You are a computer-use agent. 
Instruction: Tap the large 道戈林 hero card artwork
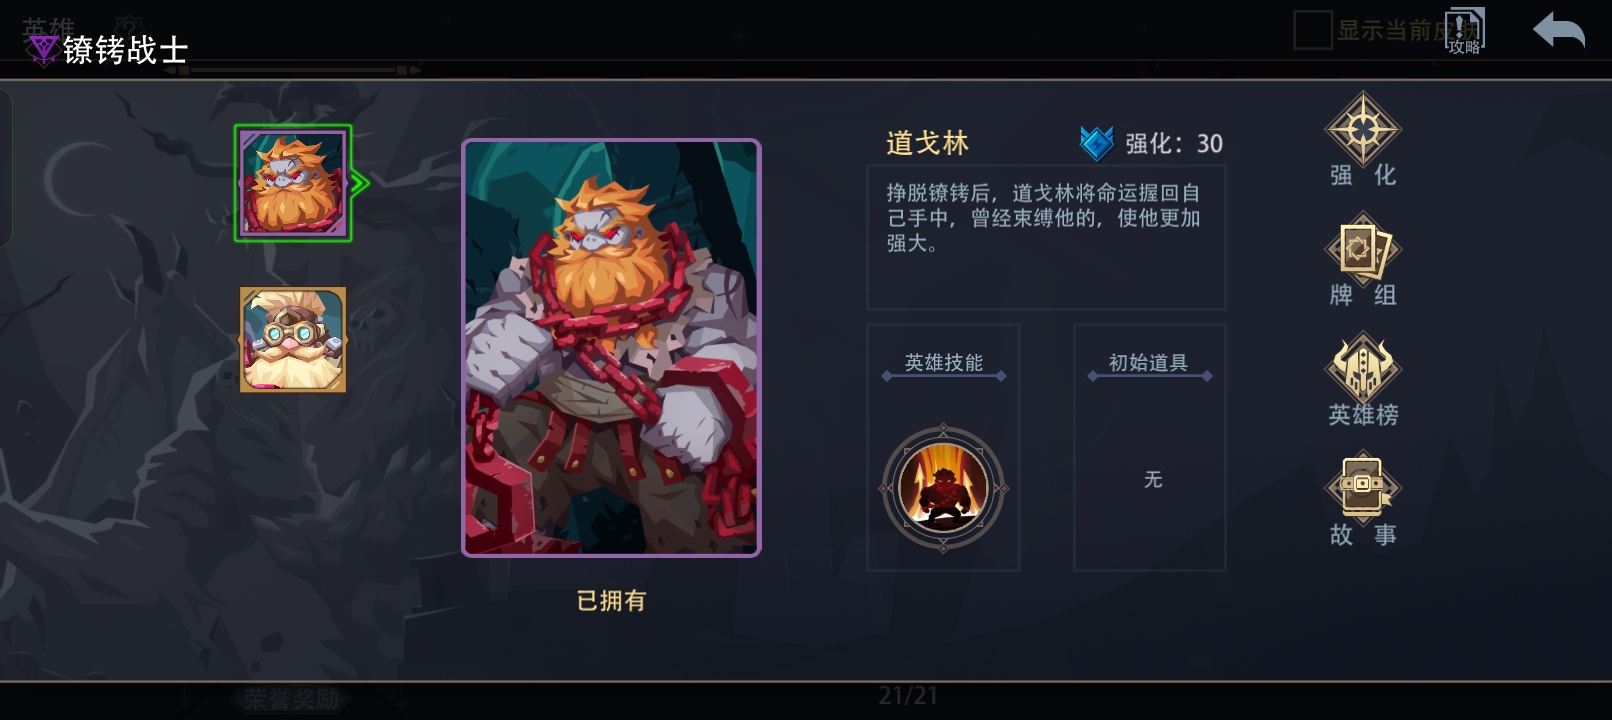611,348
